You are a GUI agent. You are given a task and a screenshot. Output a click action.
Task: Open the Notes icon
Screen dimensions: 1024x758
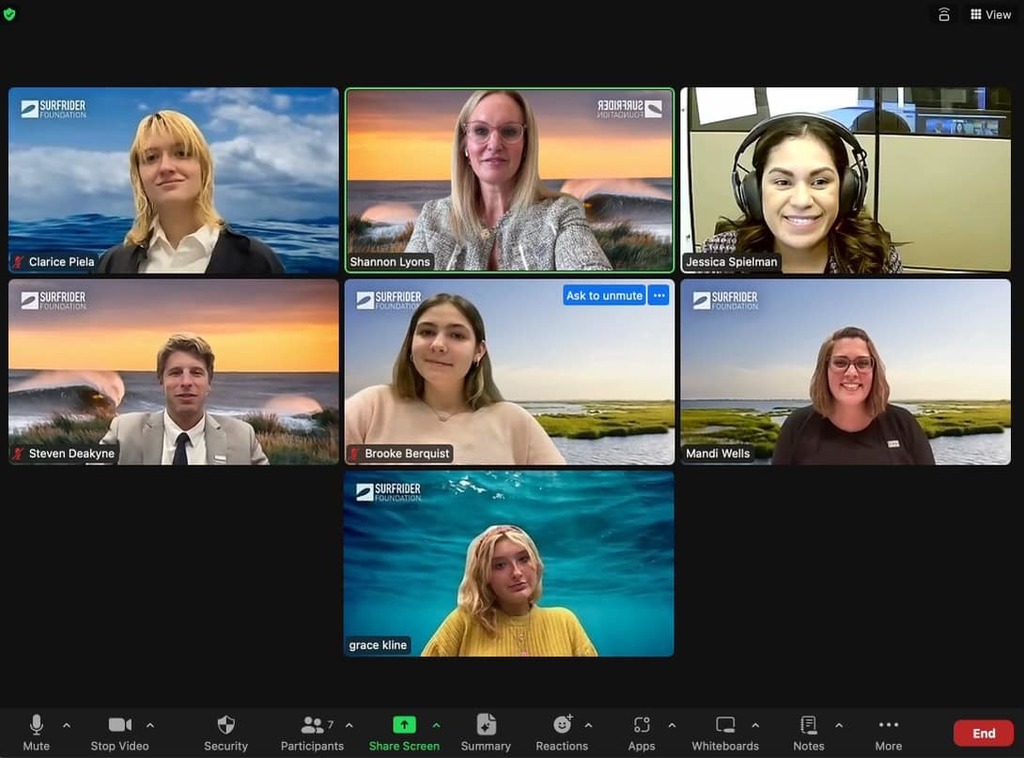808,725
